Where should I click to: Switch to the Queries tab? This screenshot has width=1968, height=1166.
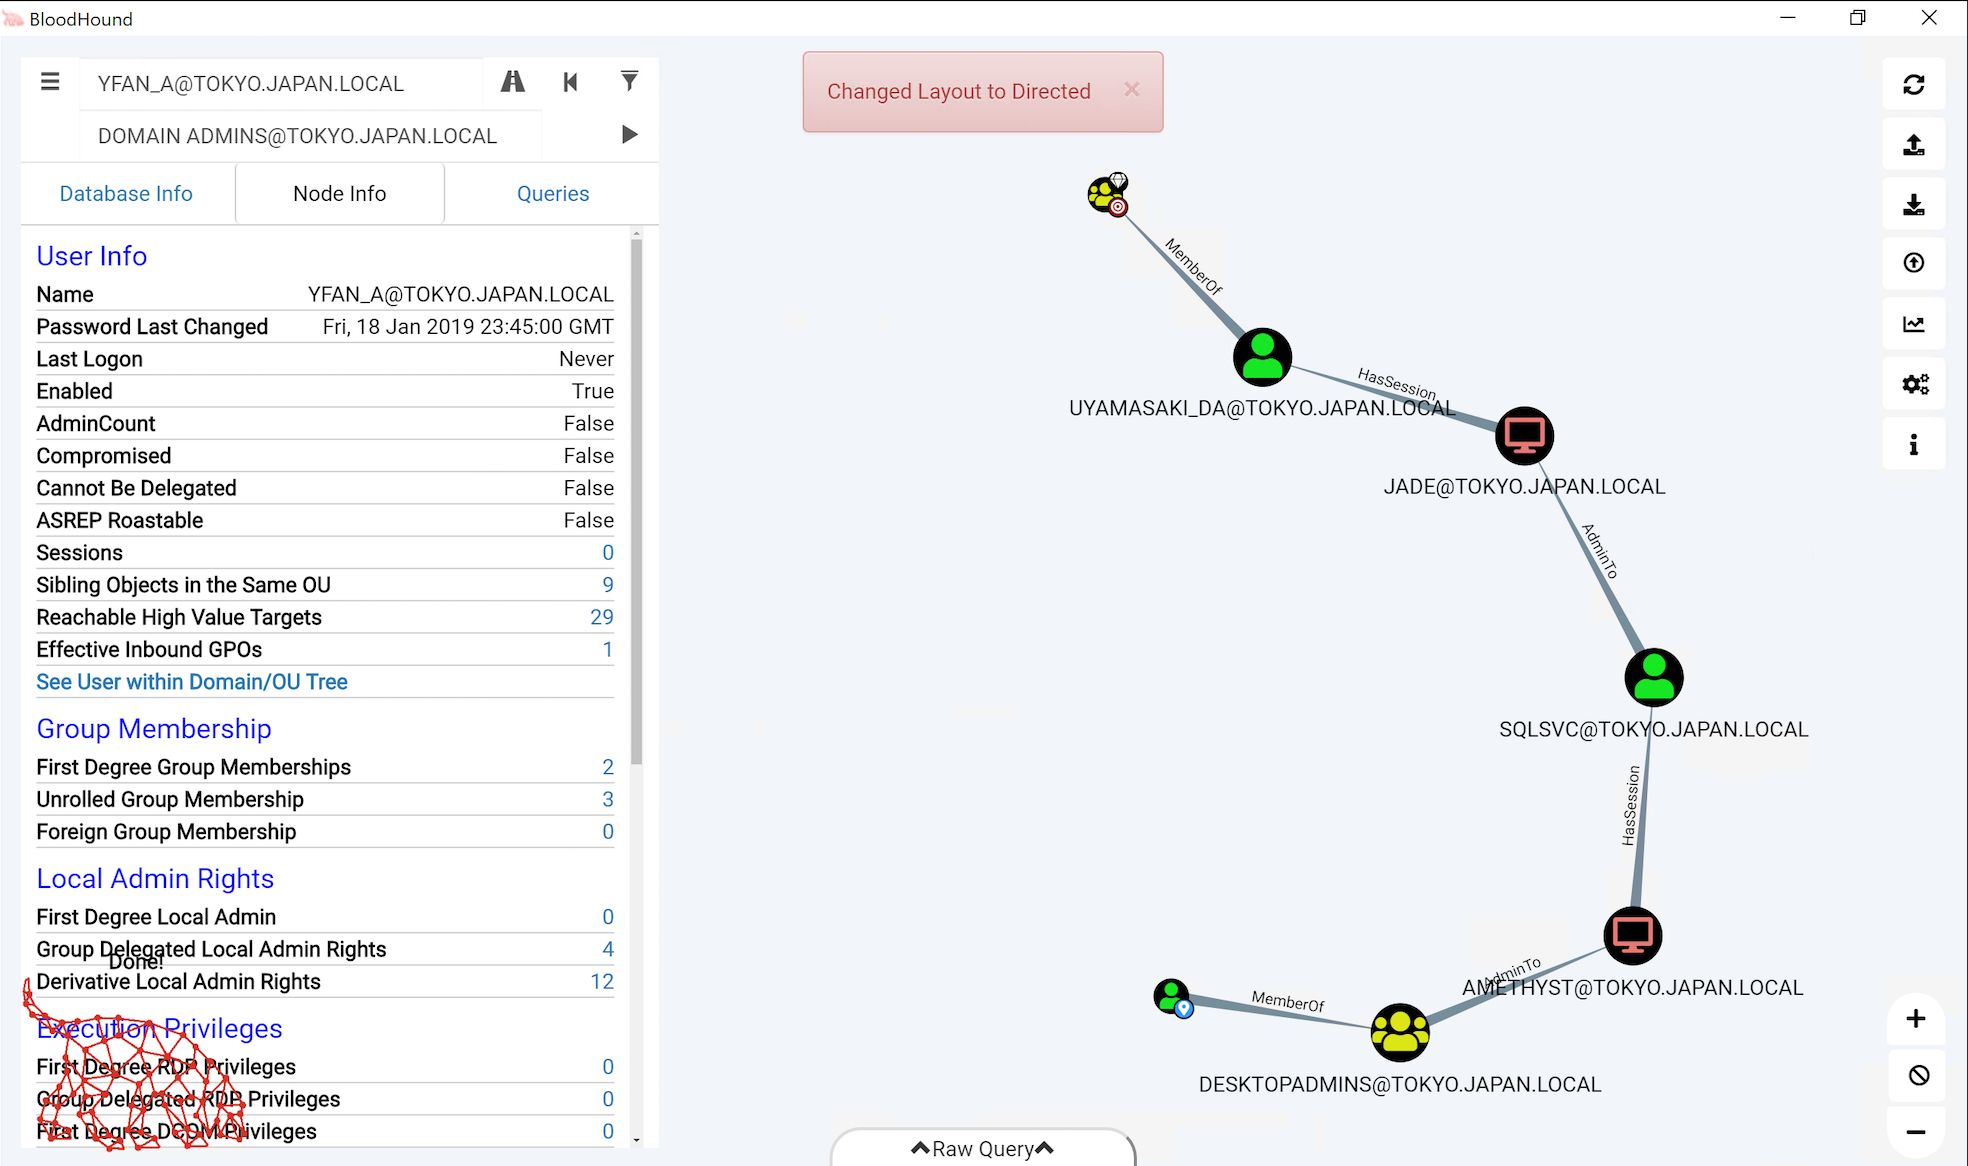tap(552, 194)
